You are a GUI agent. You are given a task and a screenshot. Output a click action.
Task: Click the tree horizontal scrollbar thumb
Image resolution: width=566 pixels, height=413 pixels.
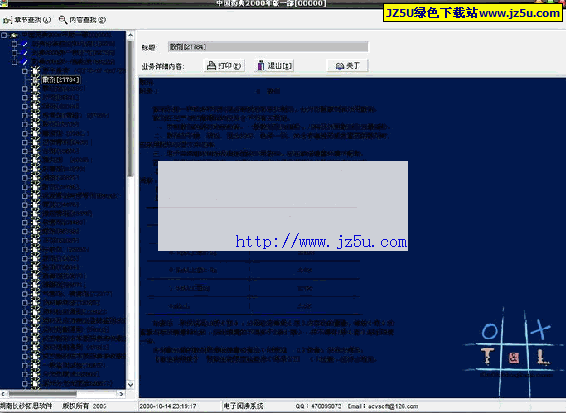point(43,394)
